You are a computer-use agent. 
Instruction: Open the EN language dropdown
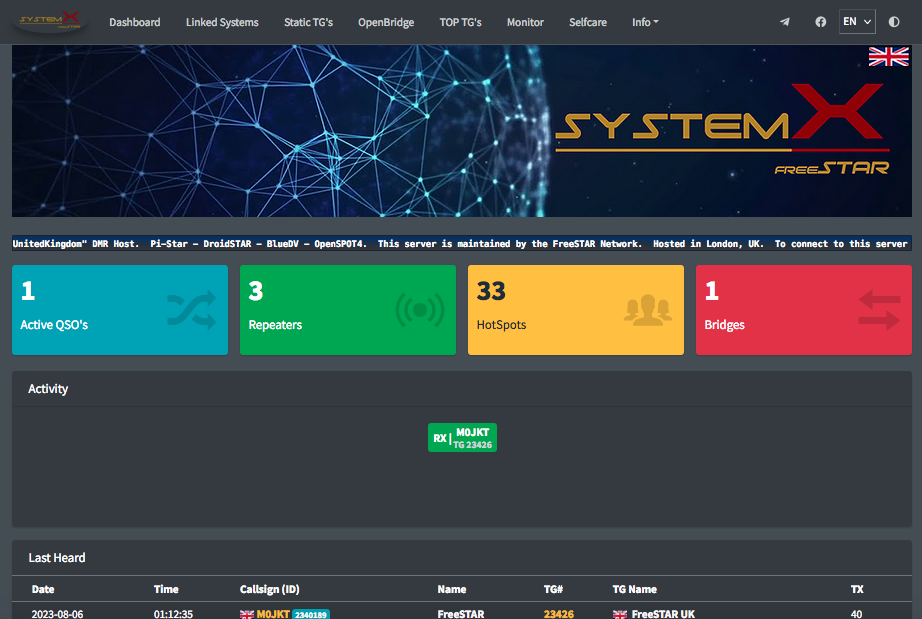857,22
